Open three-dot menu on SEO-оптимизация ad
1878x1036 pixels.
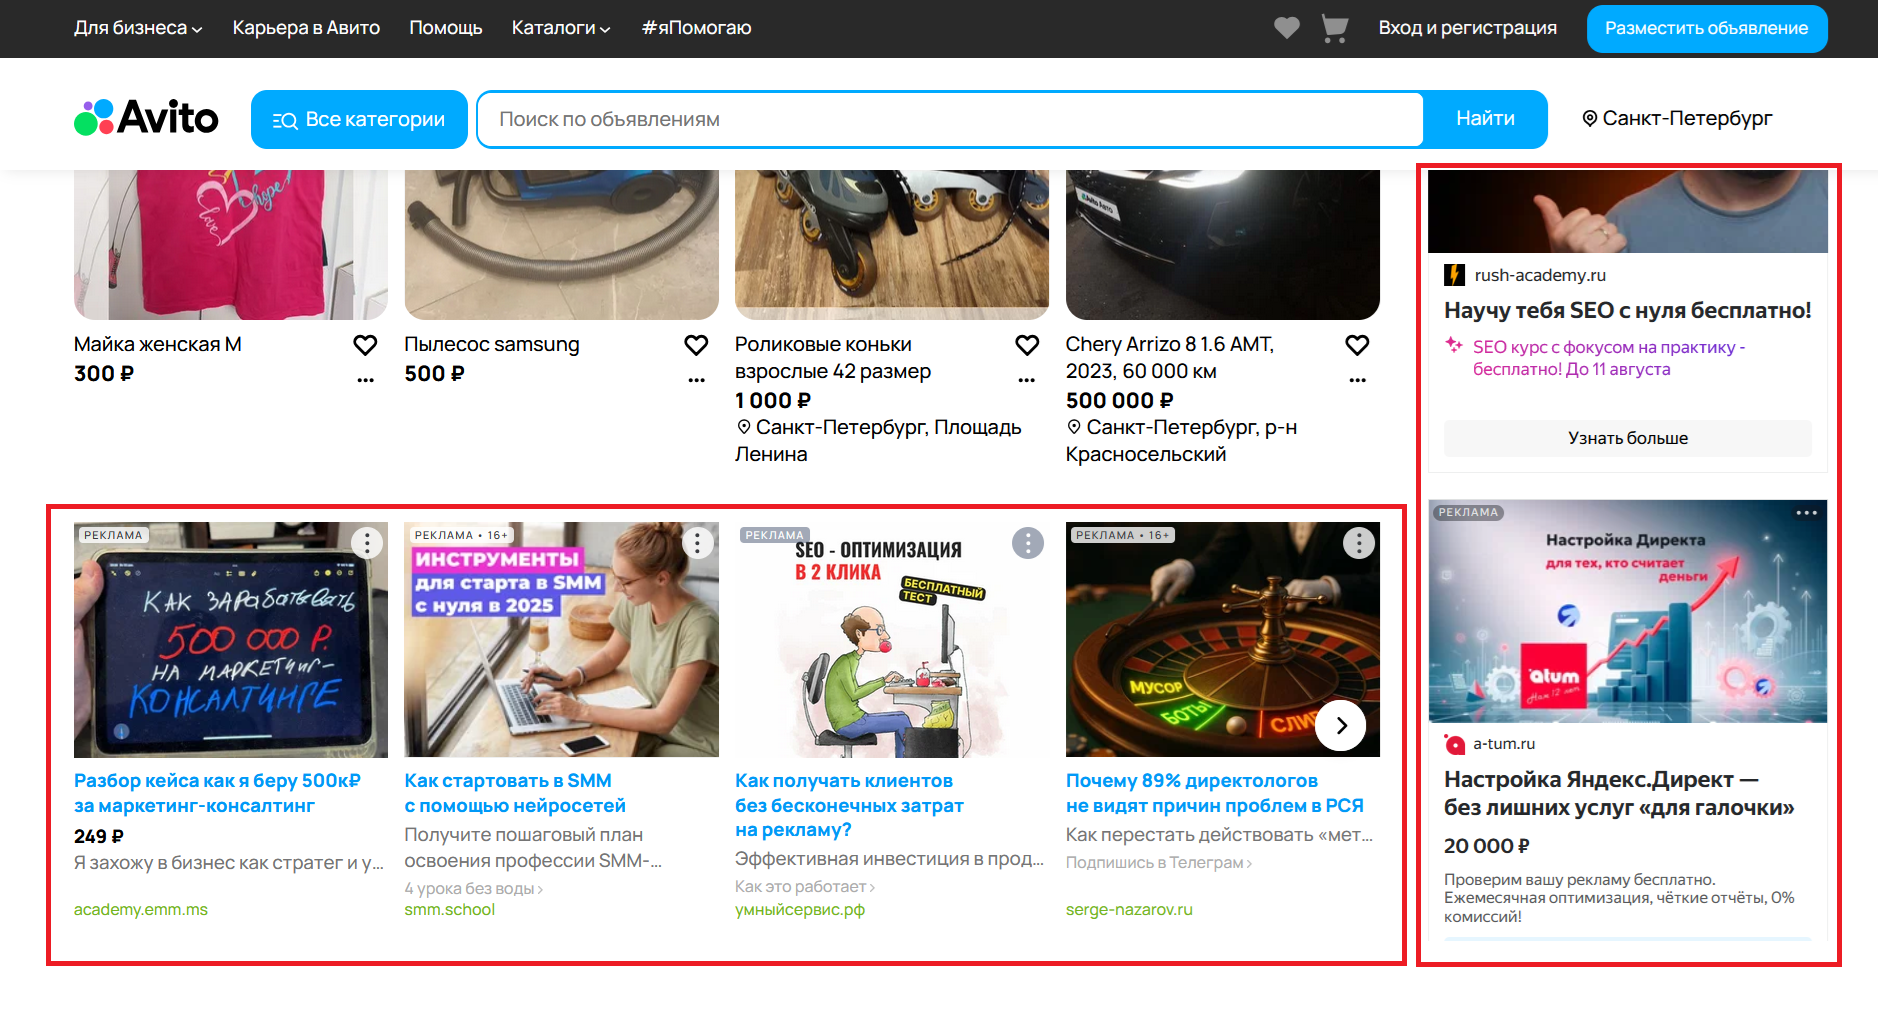pos(1027,543)
